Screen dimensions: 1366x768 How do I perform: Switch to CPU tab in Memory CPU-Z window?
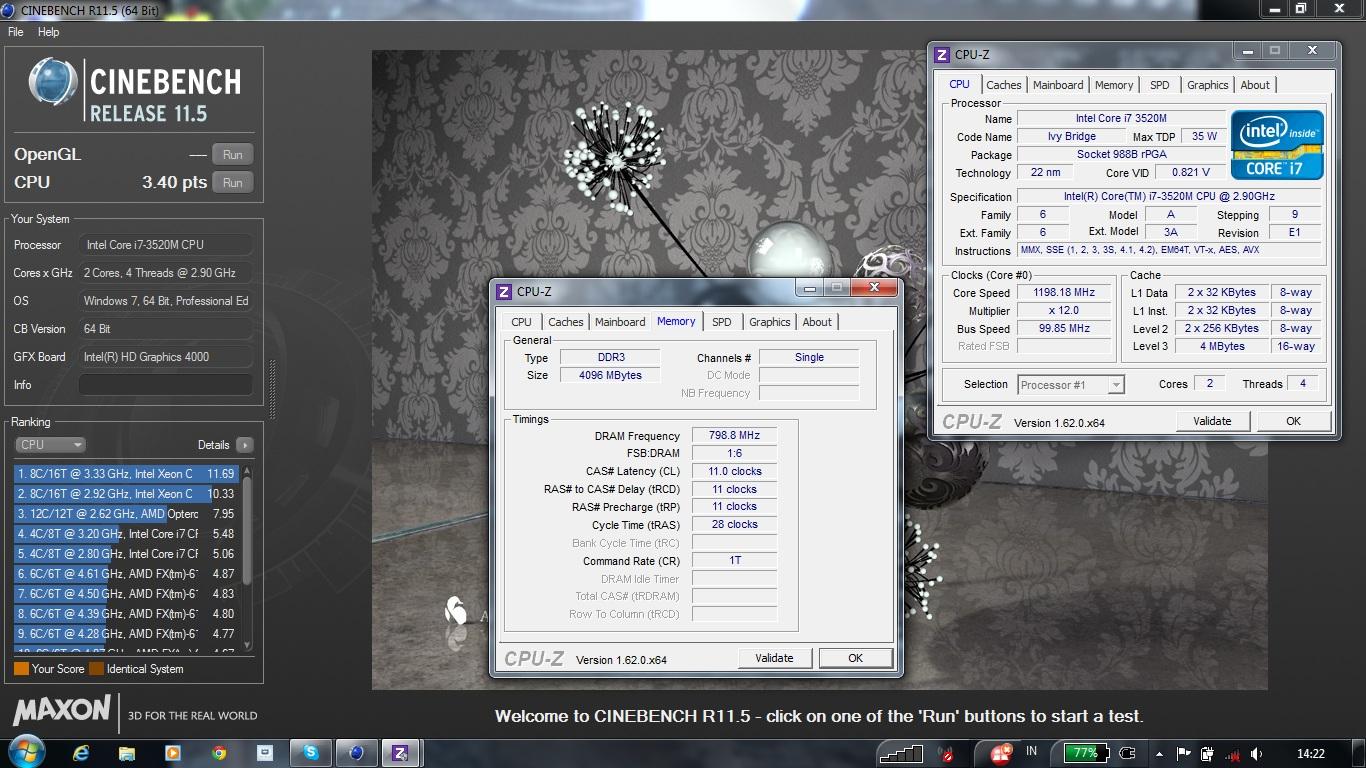tap(522, 322)
